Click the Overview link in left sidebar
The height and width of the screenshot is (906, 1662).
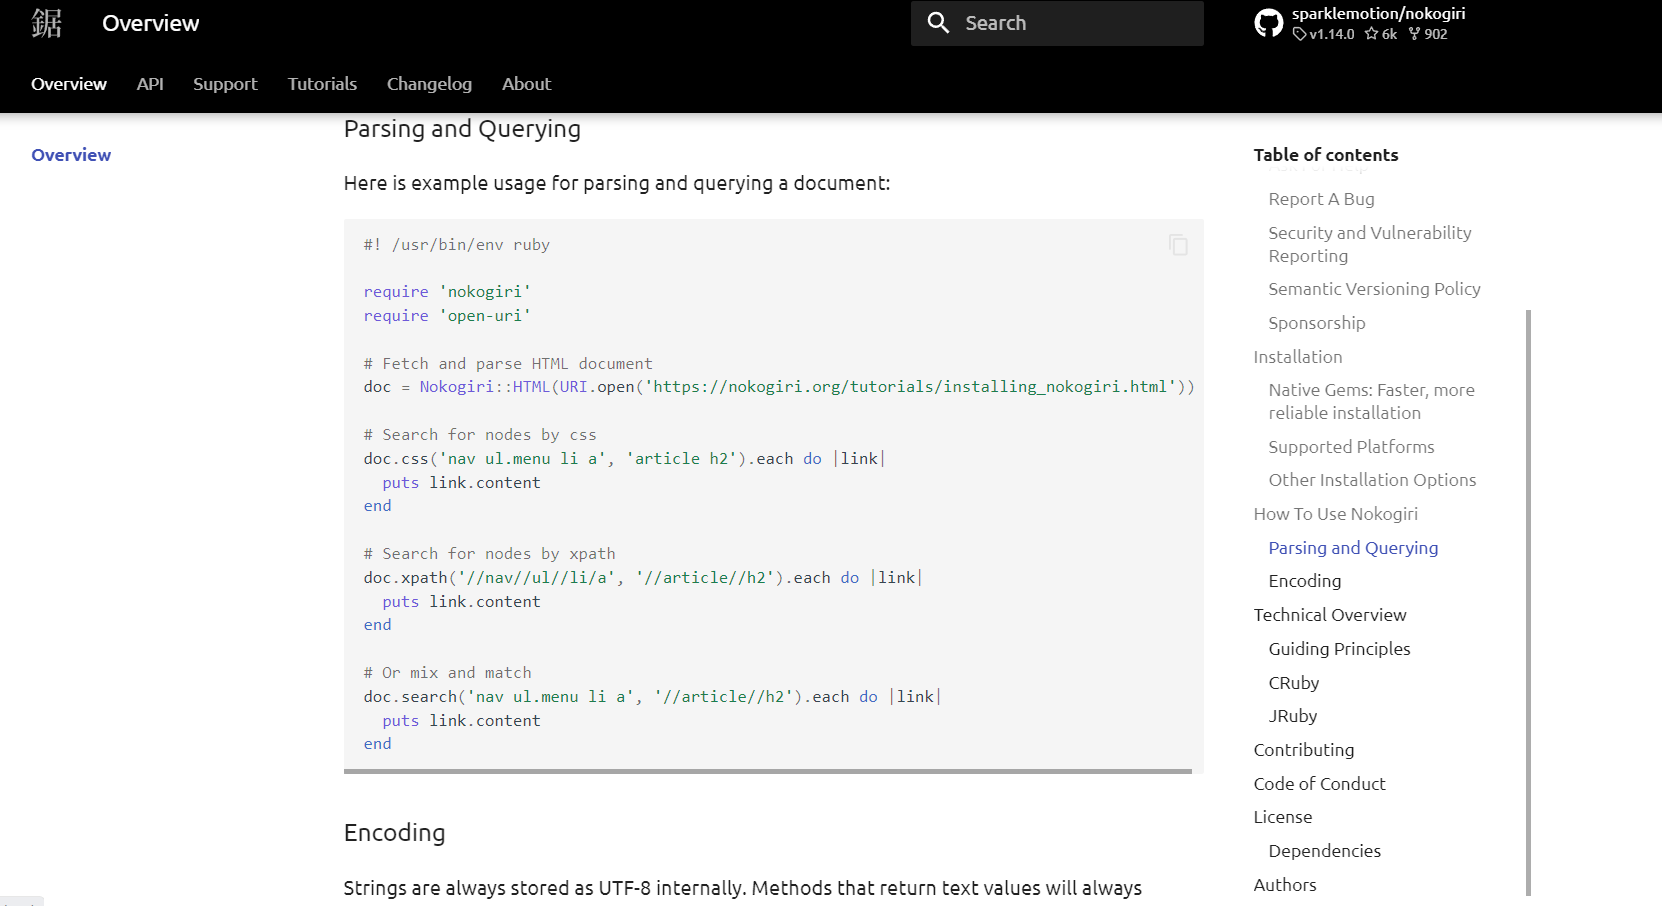(71, 155)
